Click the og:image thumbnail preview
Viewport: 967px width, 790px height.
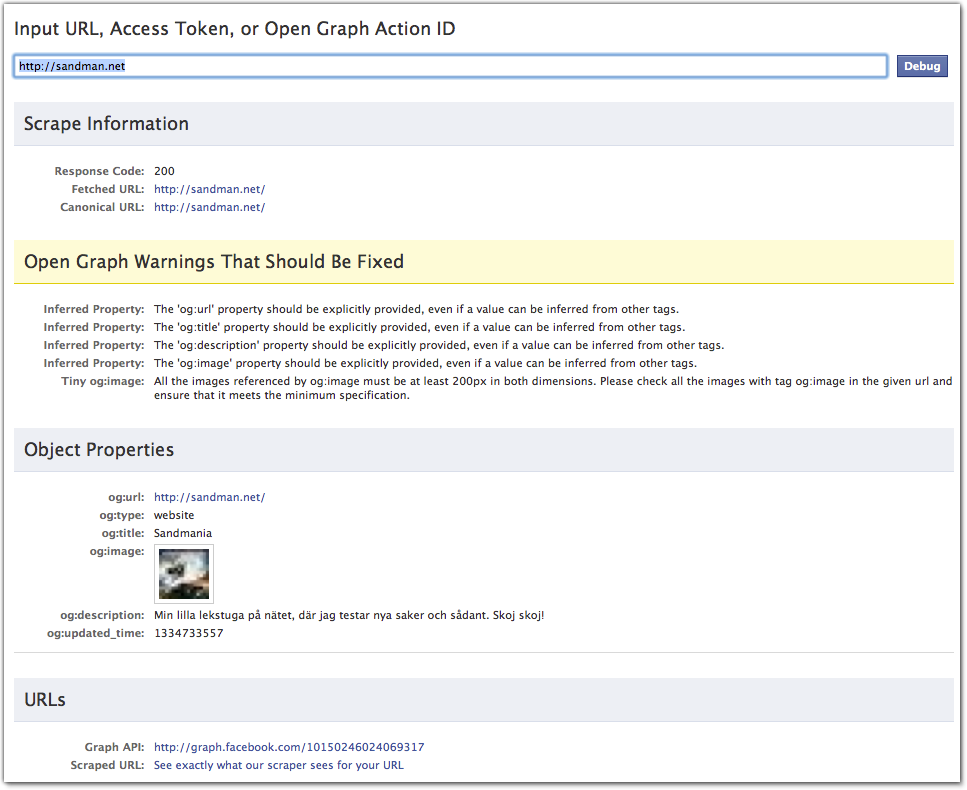pyautogui.click(x=184, y=574)
